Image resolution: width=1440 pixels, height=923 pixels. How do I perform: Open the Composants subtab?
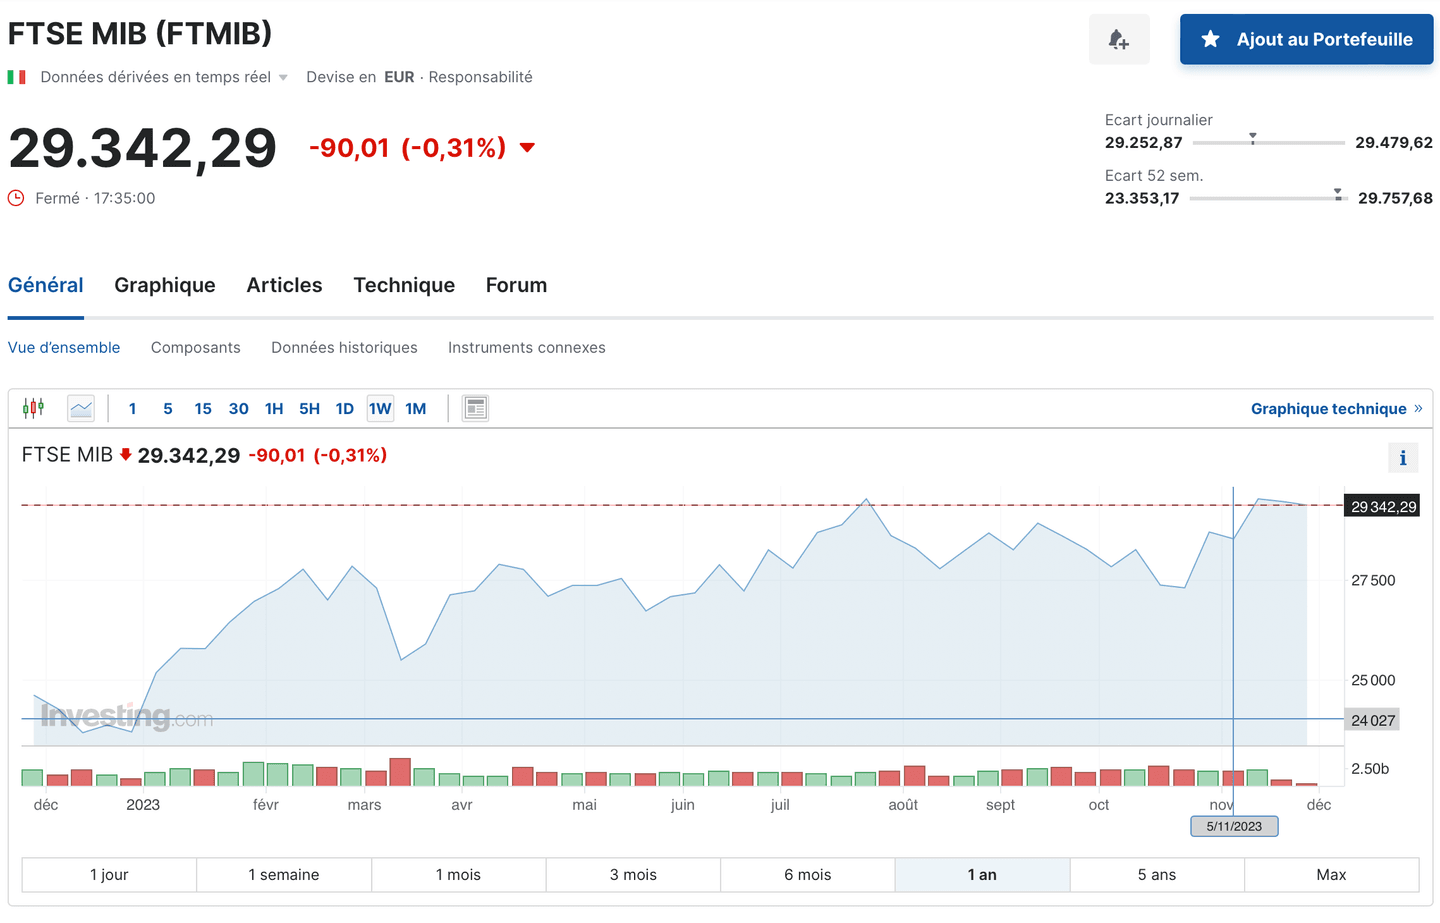click(x=196, y=347)
